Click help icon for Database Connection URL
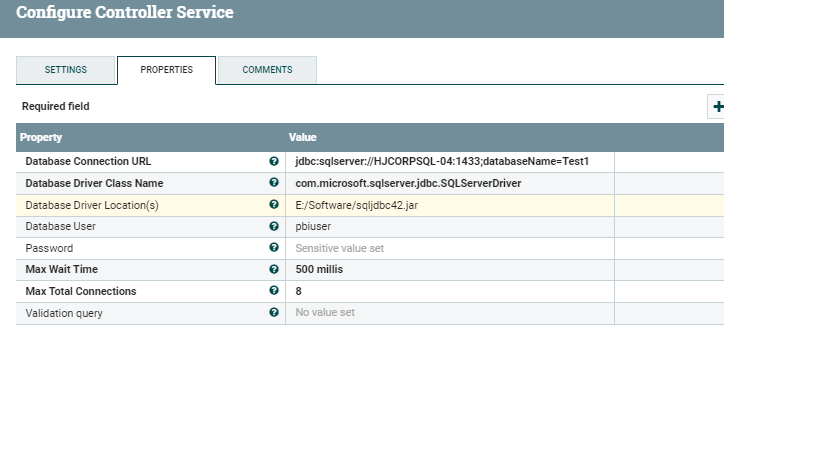819x460 pixels. (x=274, y=161)
